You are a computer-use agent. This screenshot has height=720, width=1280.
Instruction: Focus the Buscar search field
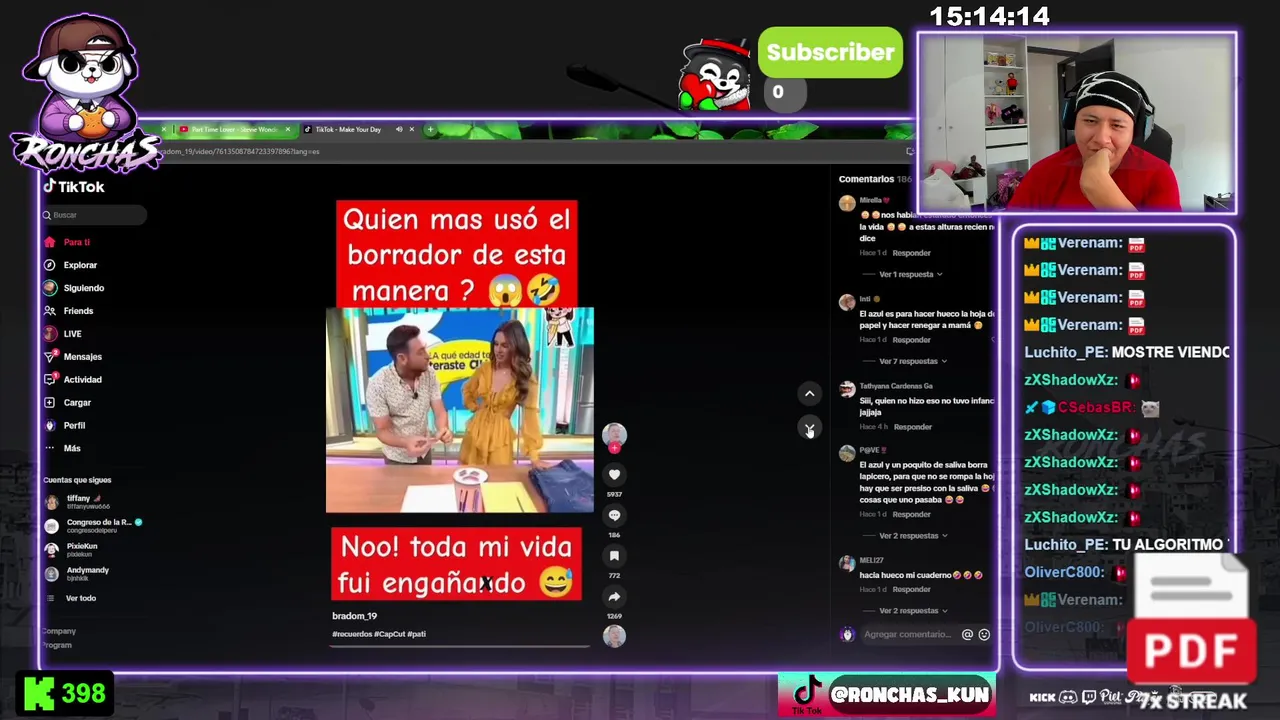pyautogui.click(x=94, y=215)
